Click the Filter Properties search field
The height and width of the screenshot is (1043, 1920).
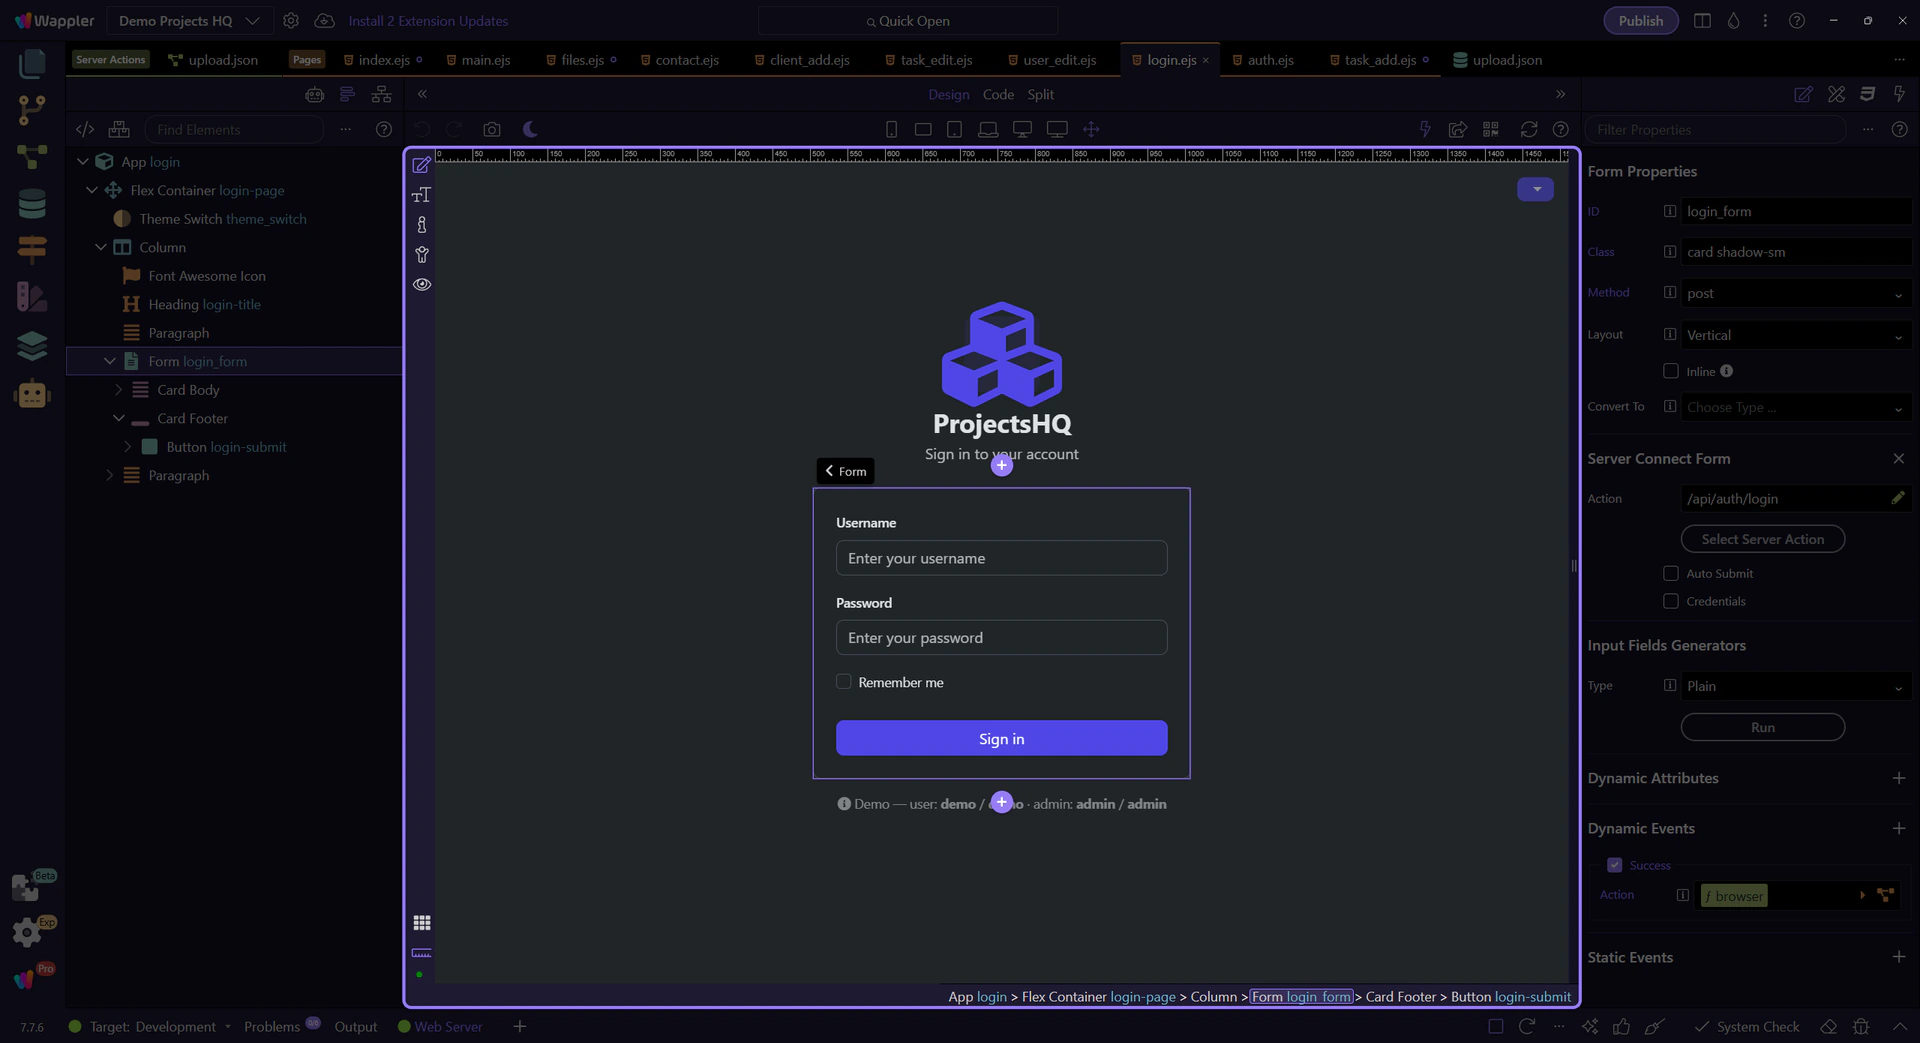click(1715, 130)
